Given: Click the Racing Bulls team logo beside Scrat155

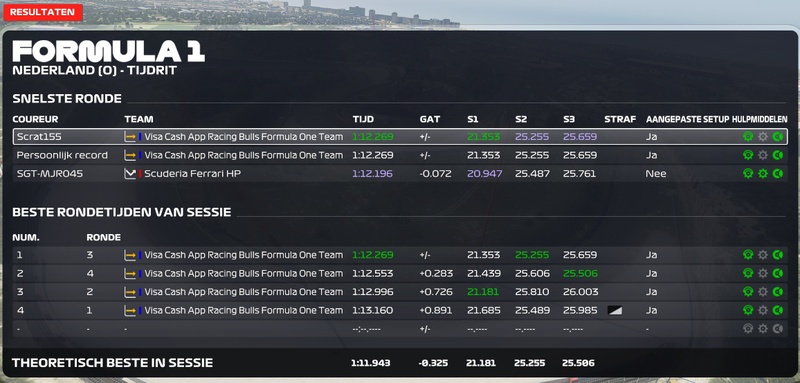Looking at the screenshot, I should click(130, 137).
